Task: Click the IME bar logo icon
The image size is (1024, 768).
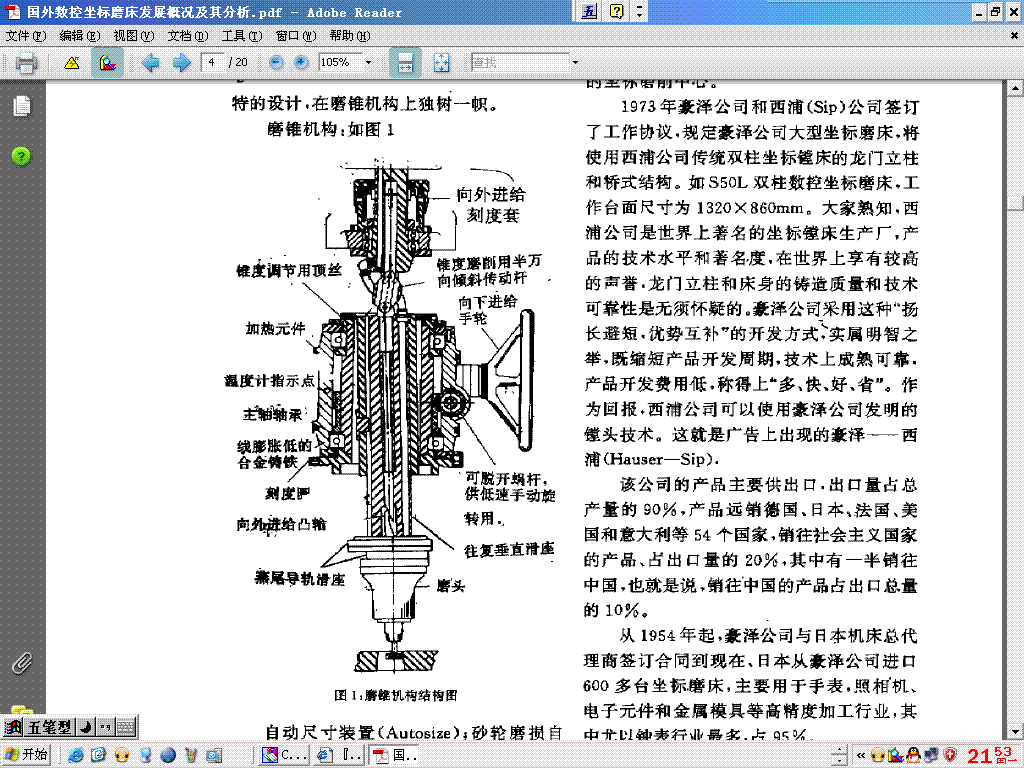Action: coord(13,727)
